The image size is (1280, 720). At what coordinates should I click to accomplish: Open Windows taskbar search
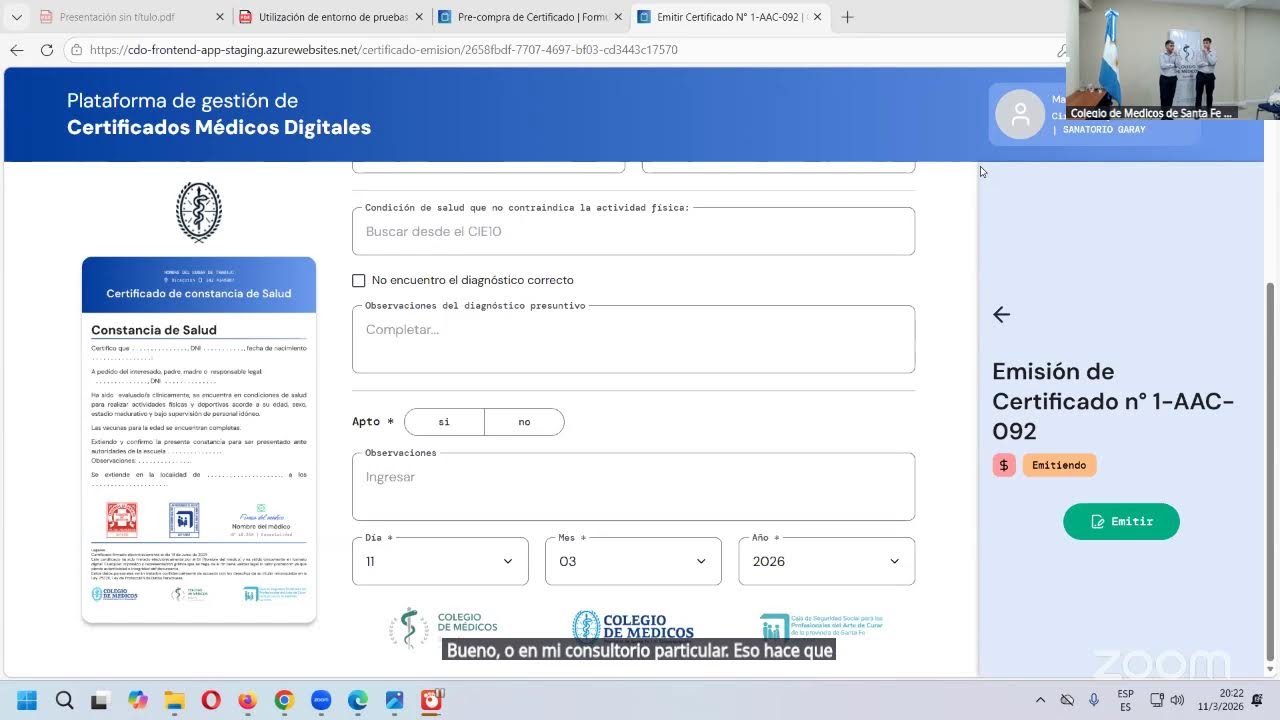64,700
